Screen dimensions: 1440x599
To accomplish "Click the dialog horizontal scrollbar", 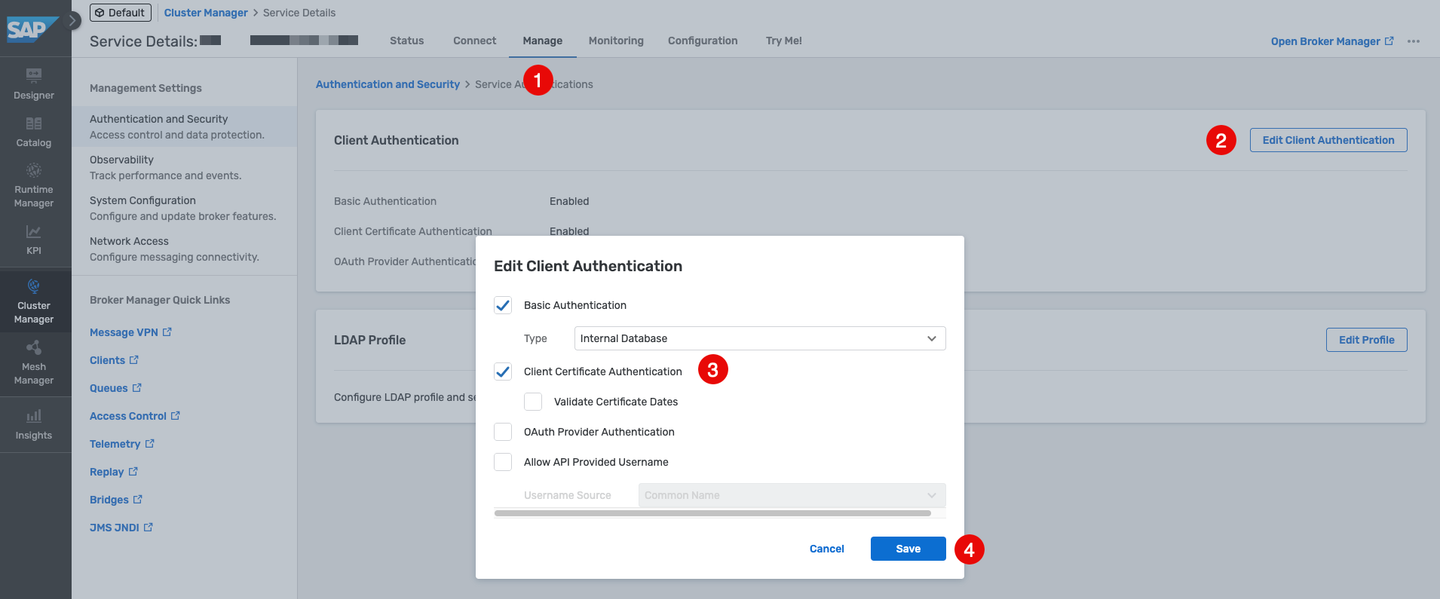I will [712, 513].
